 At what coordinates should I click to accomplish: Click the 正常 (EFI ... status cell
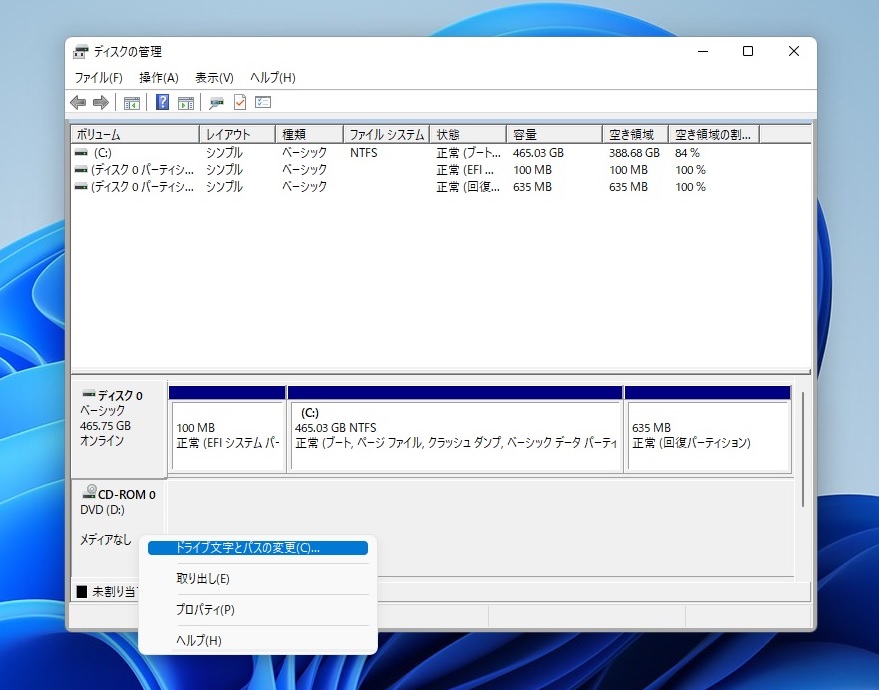tap(465, 169)
